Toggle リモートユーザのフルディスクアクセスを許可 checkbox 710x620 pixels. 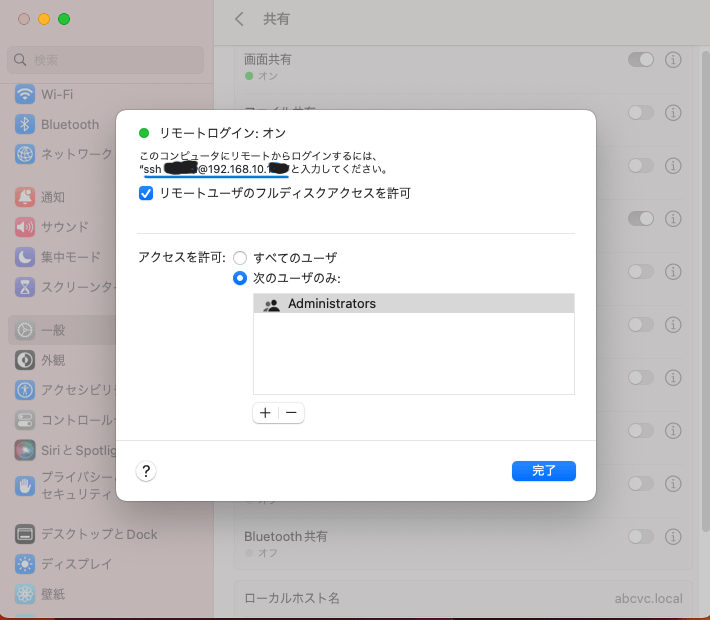point(146,193)
